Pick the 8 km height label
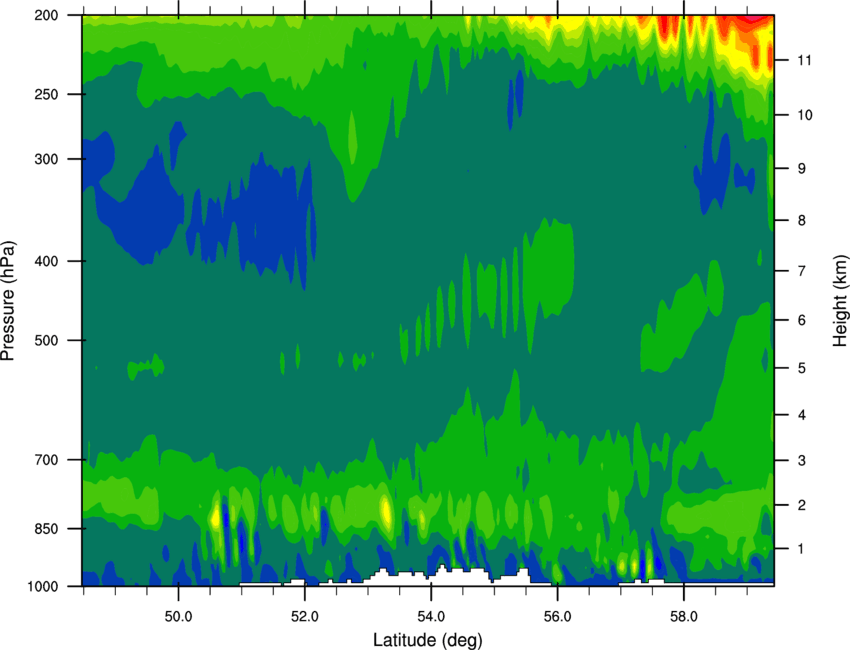Viewport: 850px width, 650px height. (802, 221)
